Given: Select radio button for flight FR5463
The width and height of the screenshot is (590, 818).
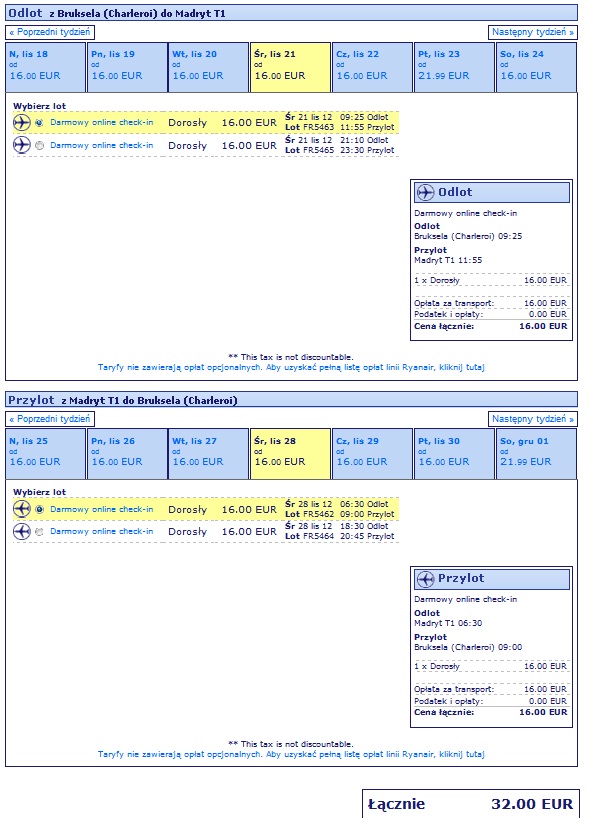Looking at the screenshot, I should (39, 123).
